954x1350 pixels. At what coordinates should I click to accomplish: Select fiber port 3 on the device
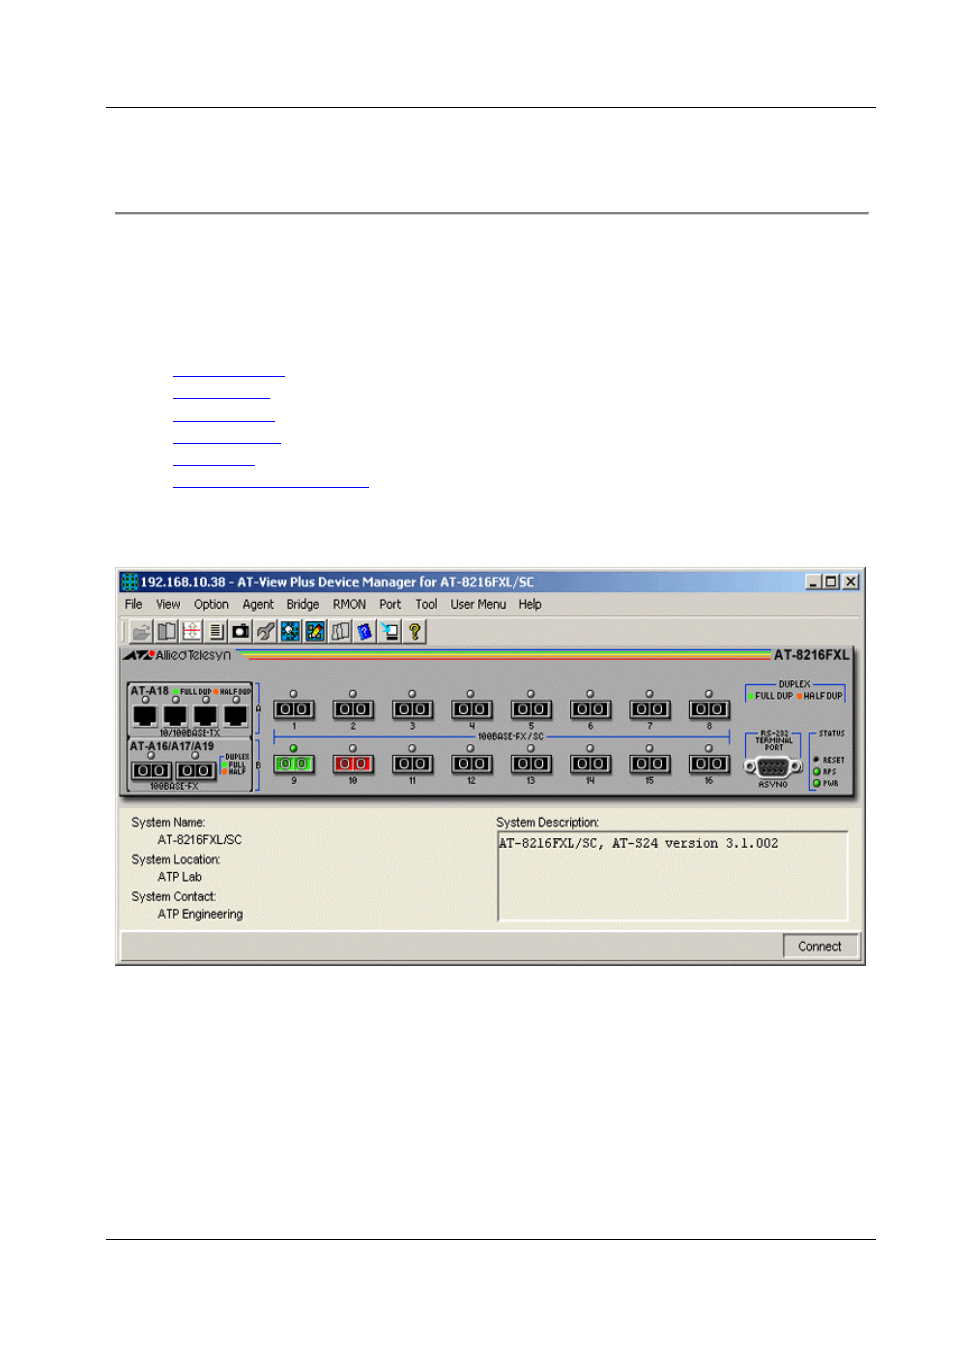click(412, 710)
